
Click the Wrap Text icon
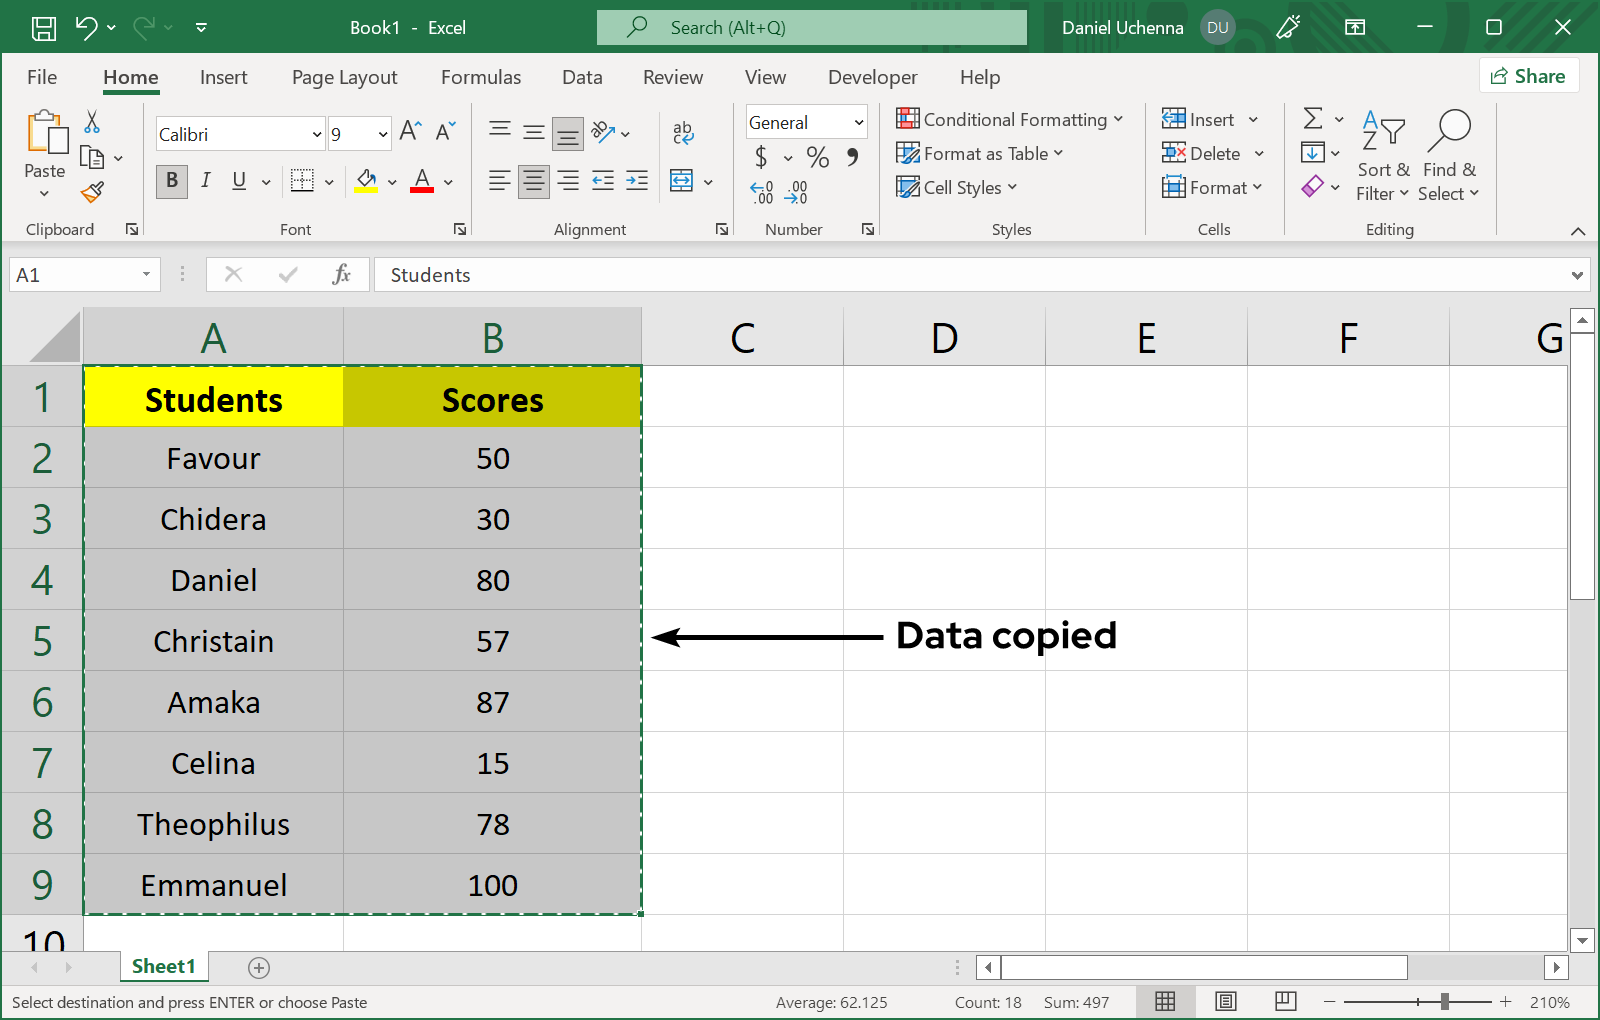pyautogui.click(x=683, y=131)
